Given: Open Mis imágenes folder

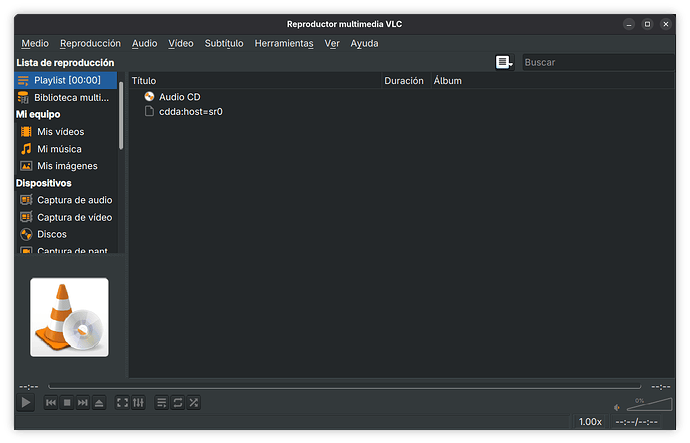Looking at the screenshot, I should (66, 166).
